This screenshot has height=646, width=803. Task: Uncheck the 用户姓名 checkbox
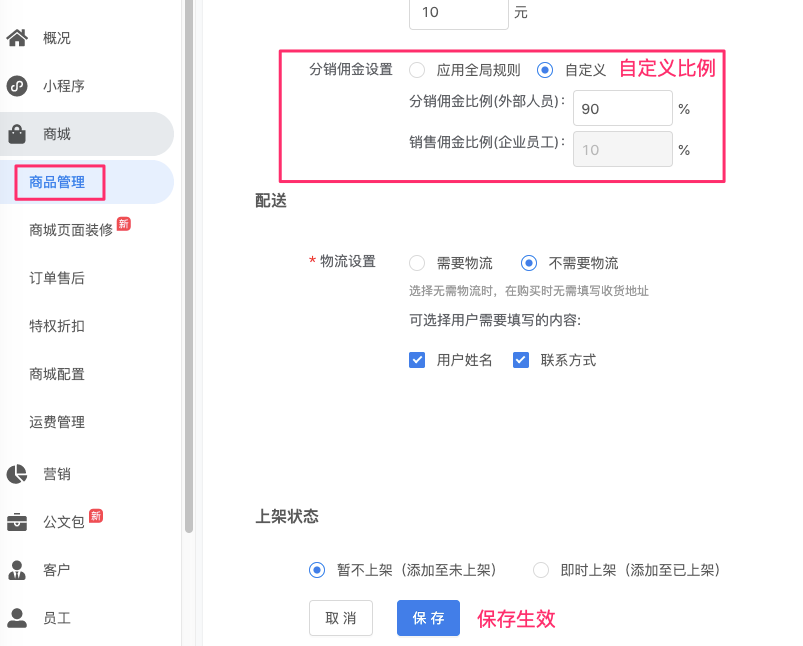coord(417,360)
